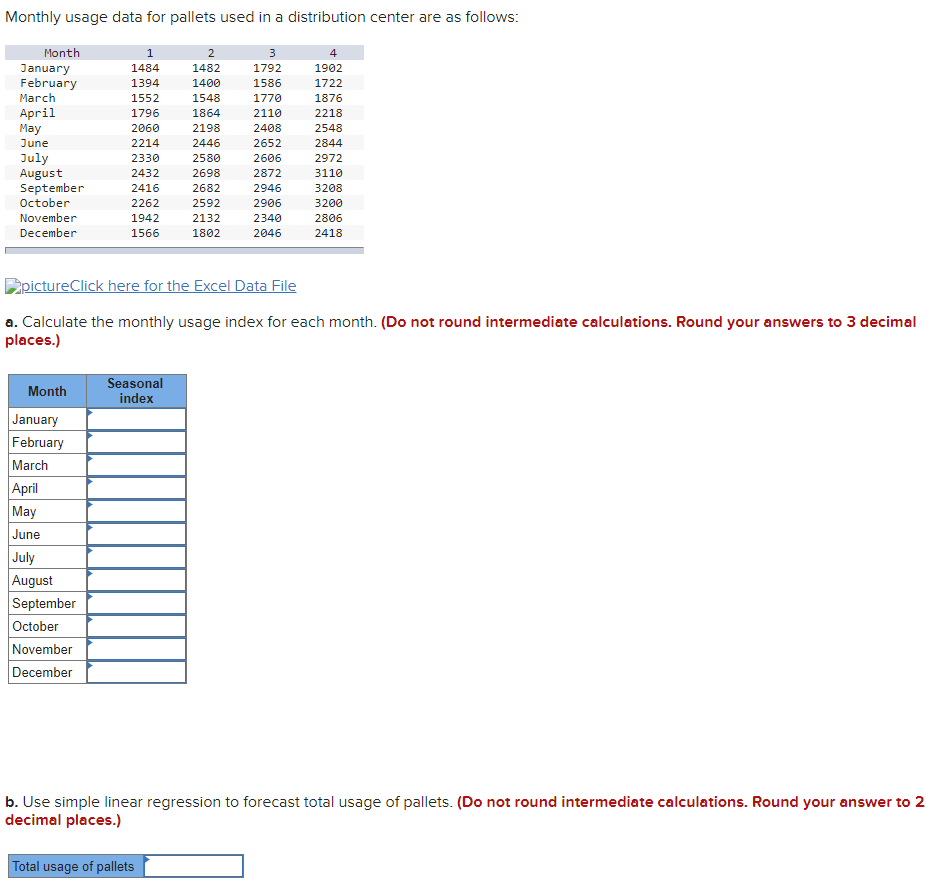The height and width of the screenshot is (889, 936).
Task: Click the blue triangle marker in January's answer box
Action: click(x=92, y=413)
